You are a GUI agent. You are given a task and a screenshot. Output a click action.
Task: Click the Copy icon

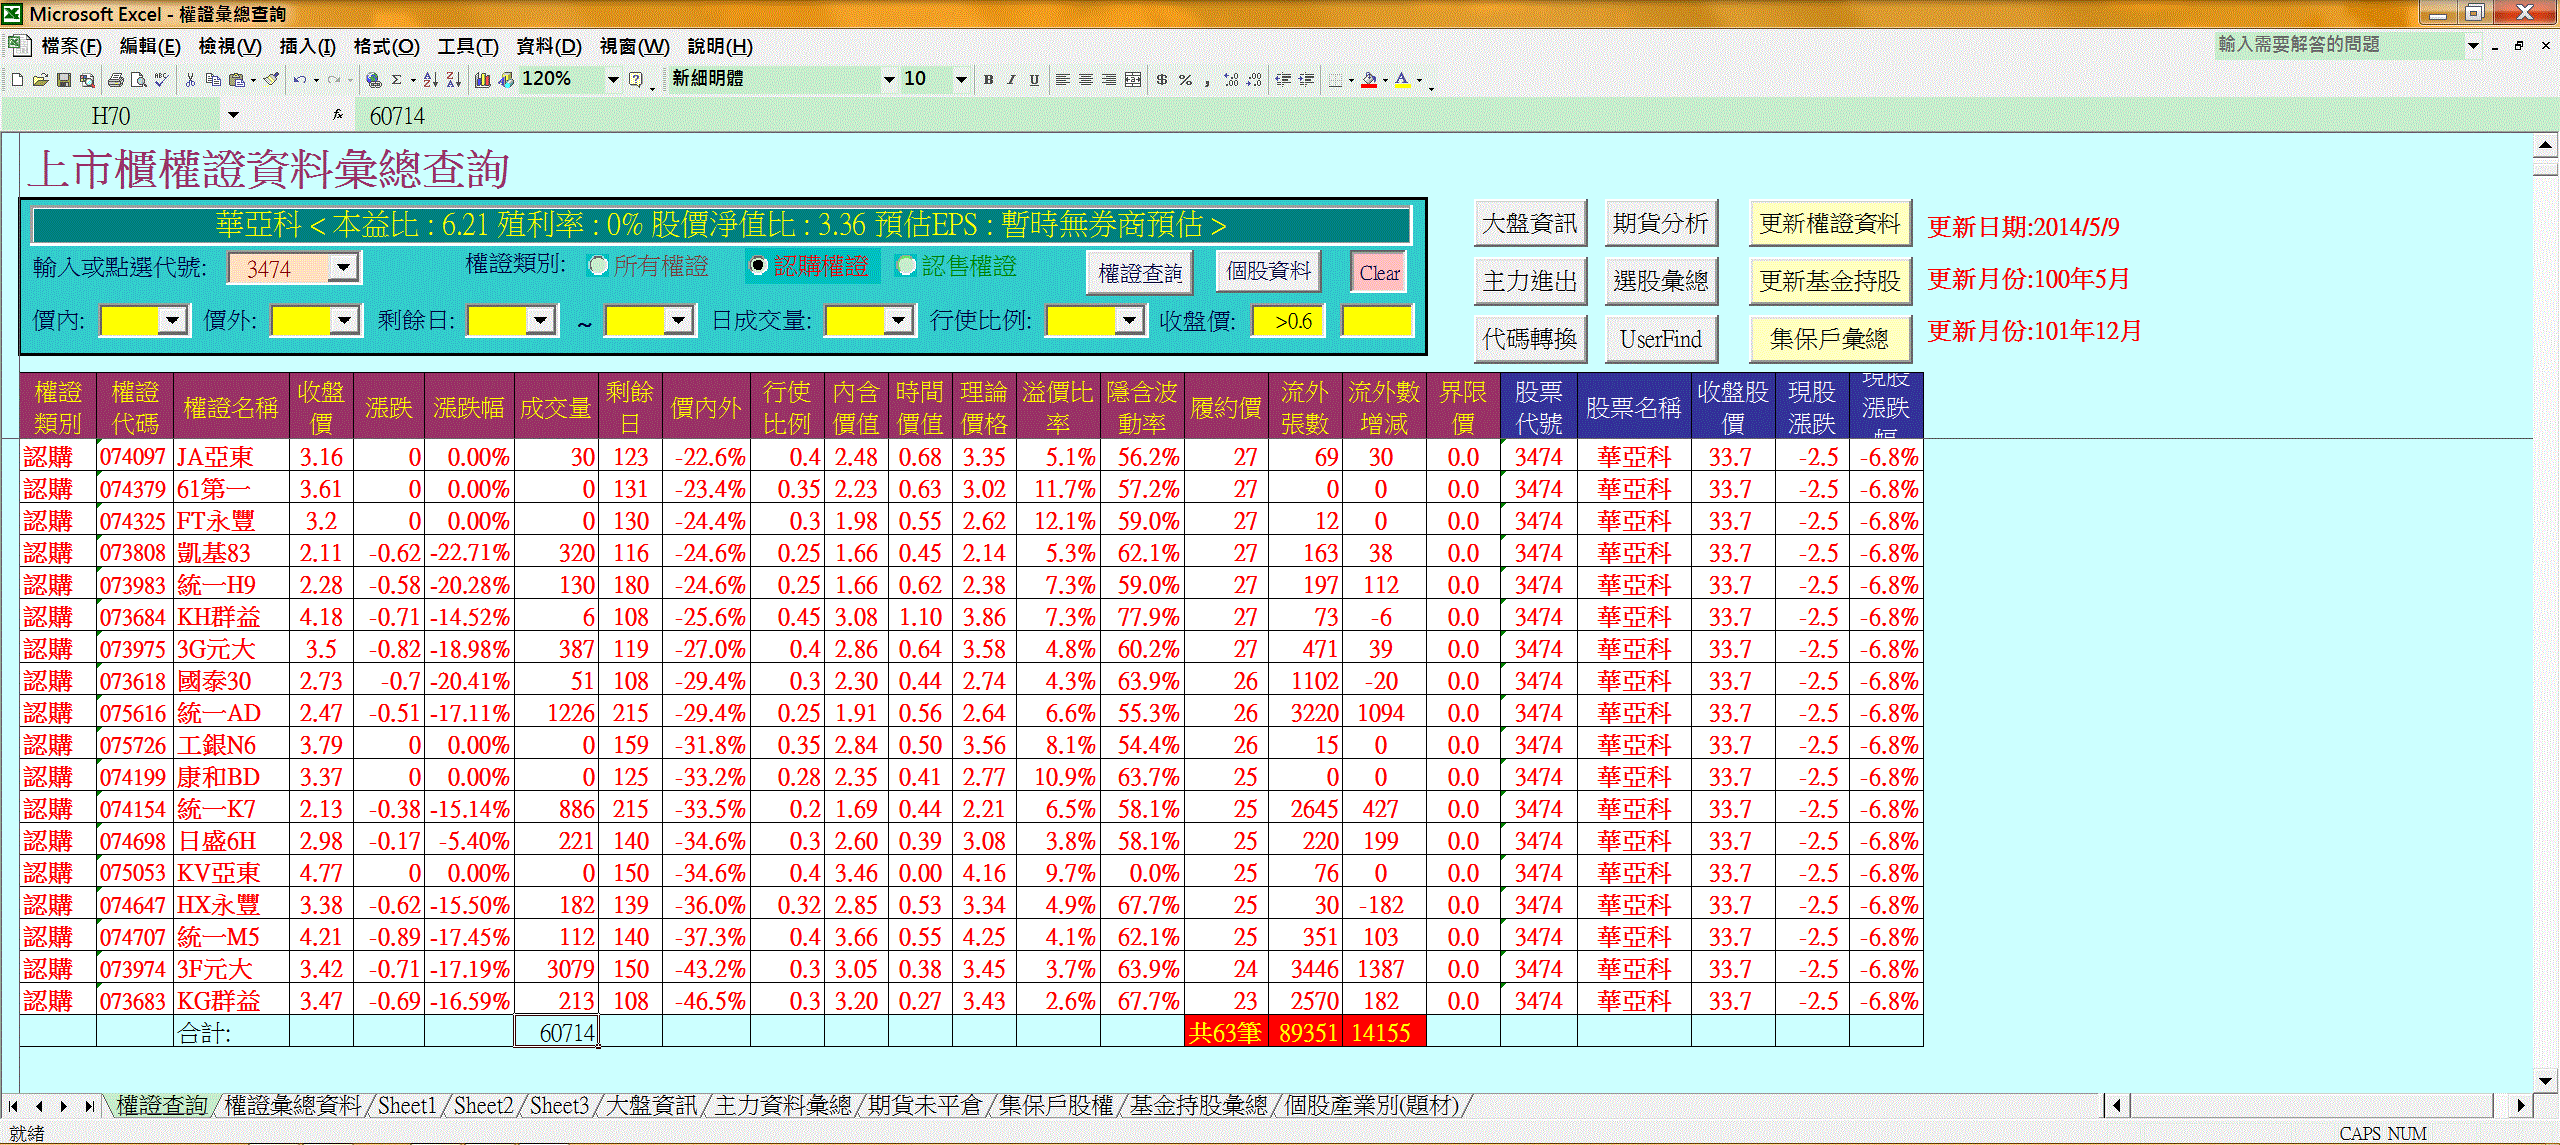[x=213, y=80]
